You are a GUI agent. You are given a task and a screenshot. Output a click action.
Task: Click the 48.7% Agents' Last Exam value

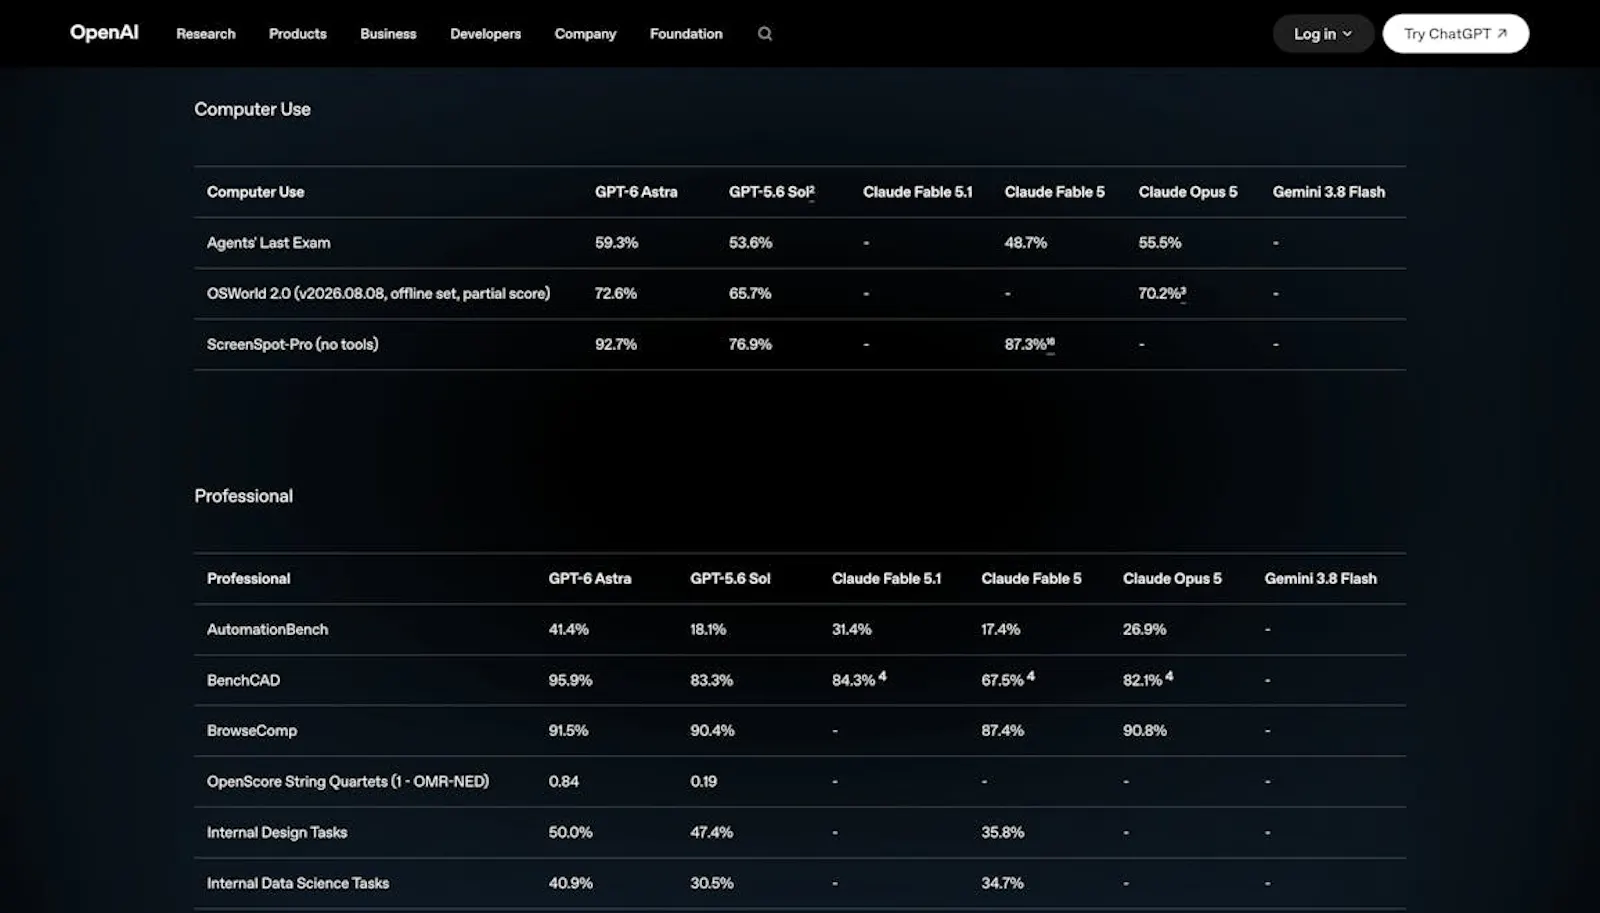coord(1026,243)
